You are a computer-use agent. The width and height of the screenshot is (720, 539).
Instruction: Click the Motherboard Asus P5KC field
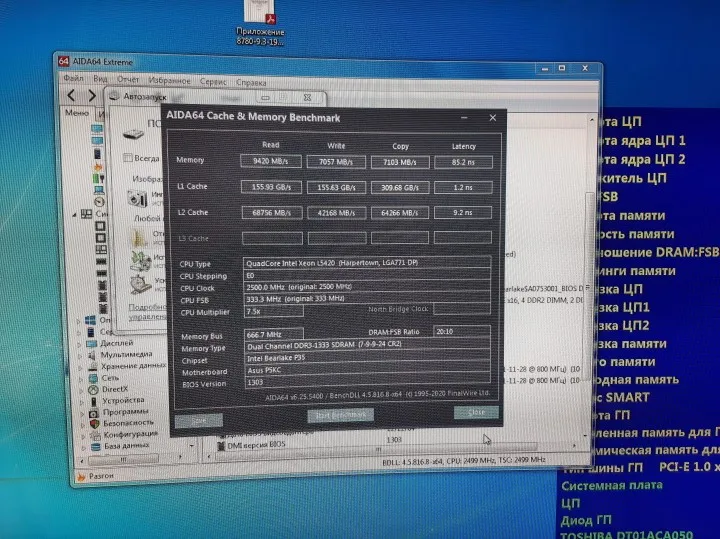(367, 370)
